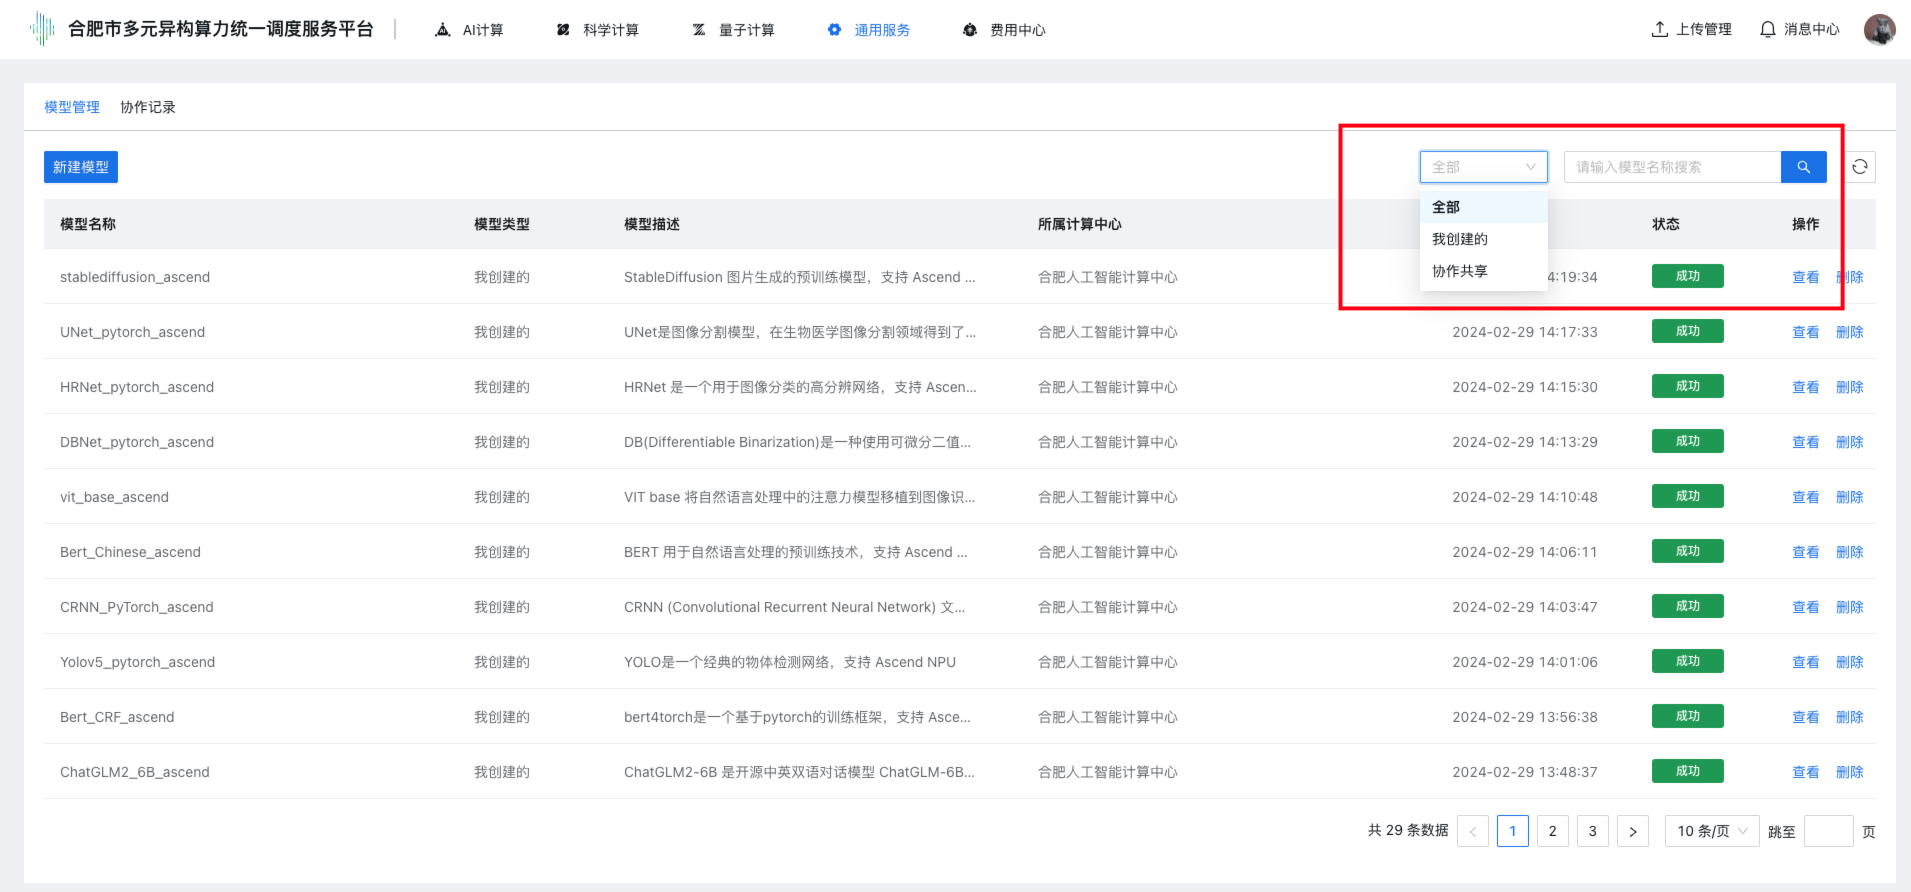1911x892 pixels.
Task: Click the AI计算 triangle icon
Action: pyautogui.click(x=443, y=30)
